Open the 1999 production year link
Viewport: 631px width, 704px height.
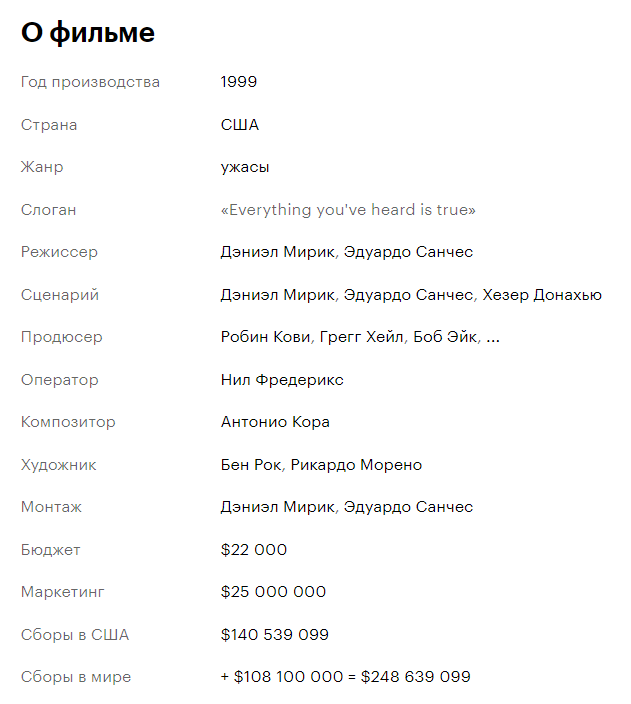tap(239, 82)
